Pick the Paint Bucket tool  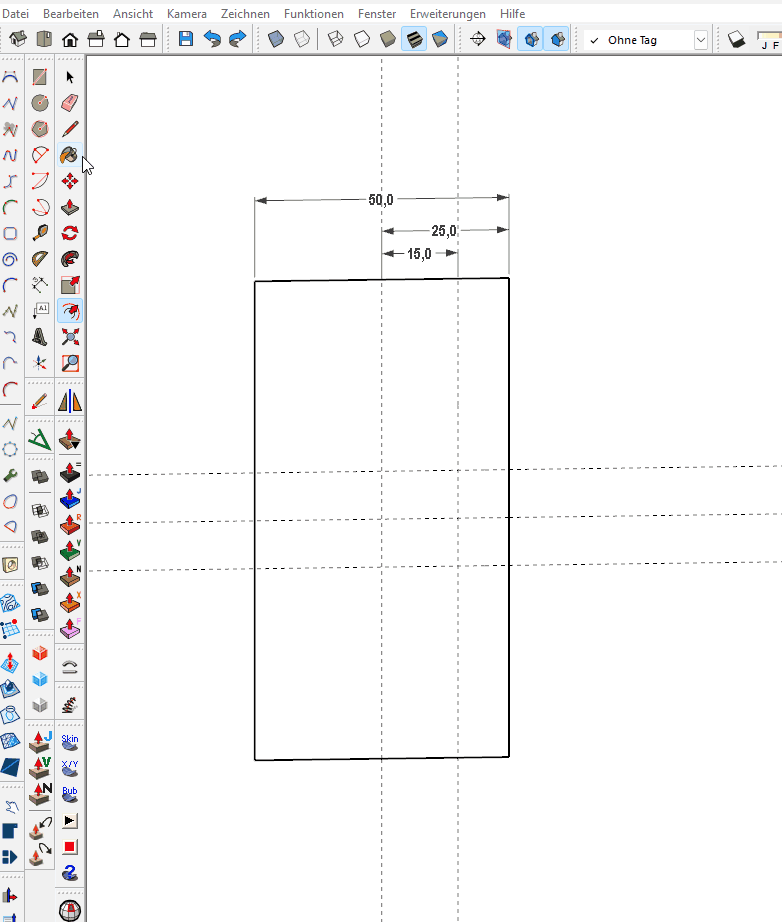point(70,155)
